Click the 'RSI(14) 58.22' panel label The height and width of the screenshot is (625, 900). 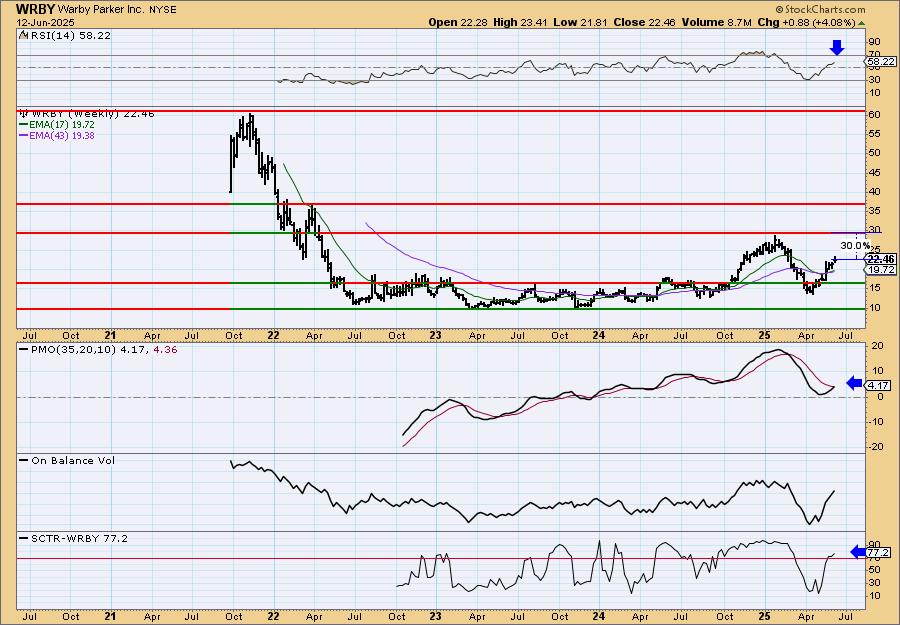tap(70, 35)
